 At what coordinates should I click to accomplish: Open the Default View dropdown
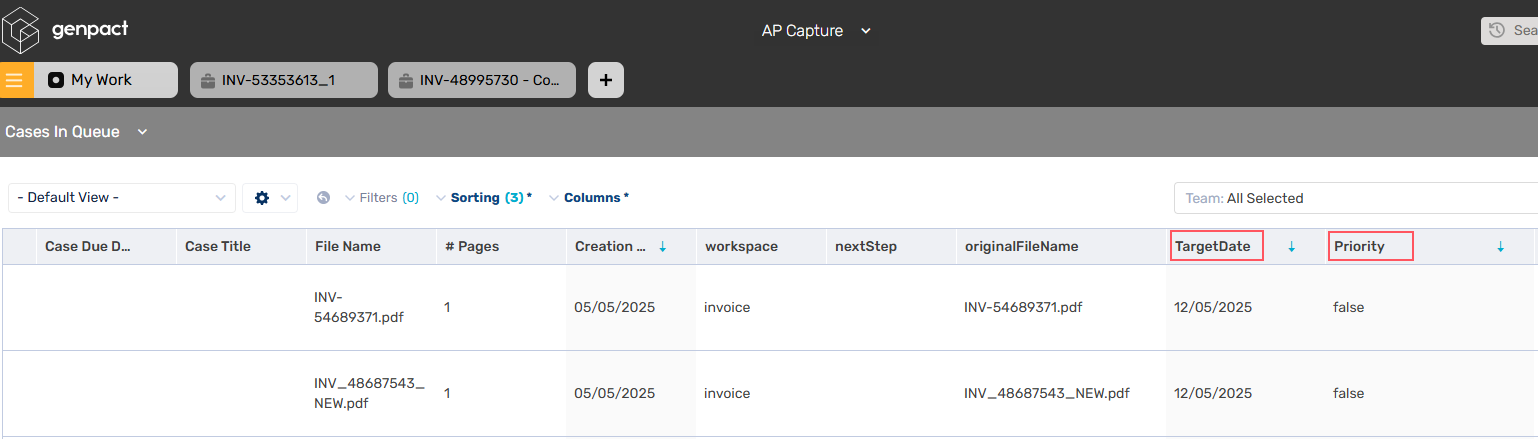click(122, 198)
